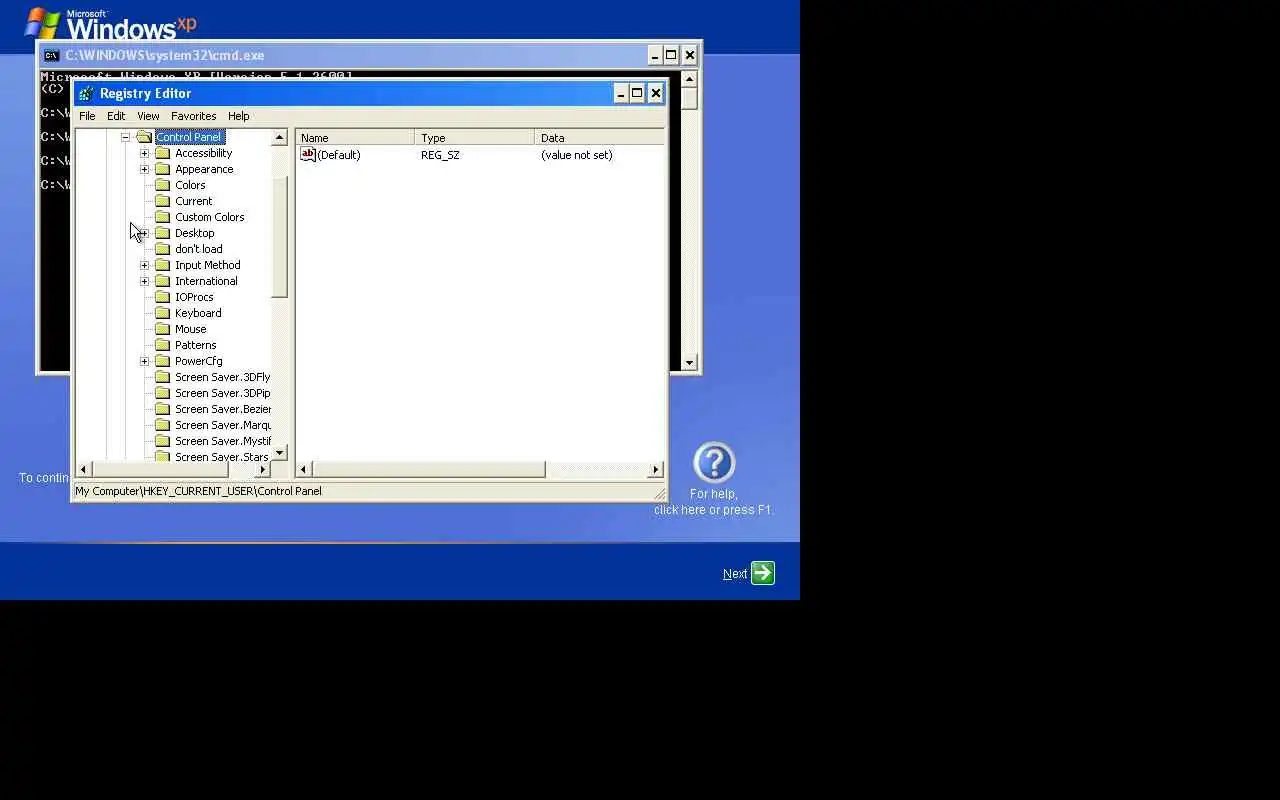Image resolution: width=1280 pixels, height=800 pixels.
Task: Click the 'For help, click here' text
Action: (714, 502)
